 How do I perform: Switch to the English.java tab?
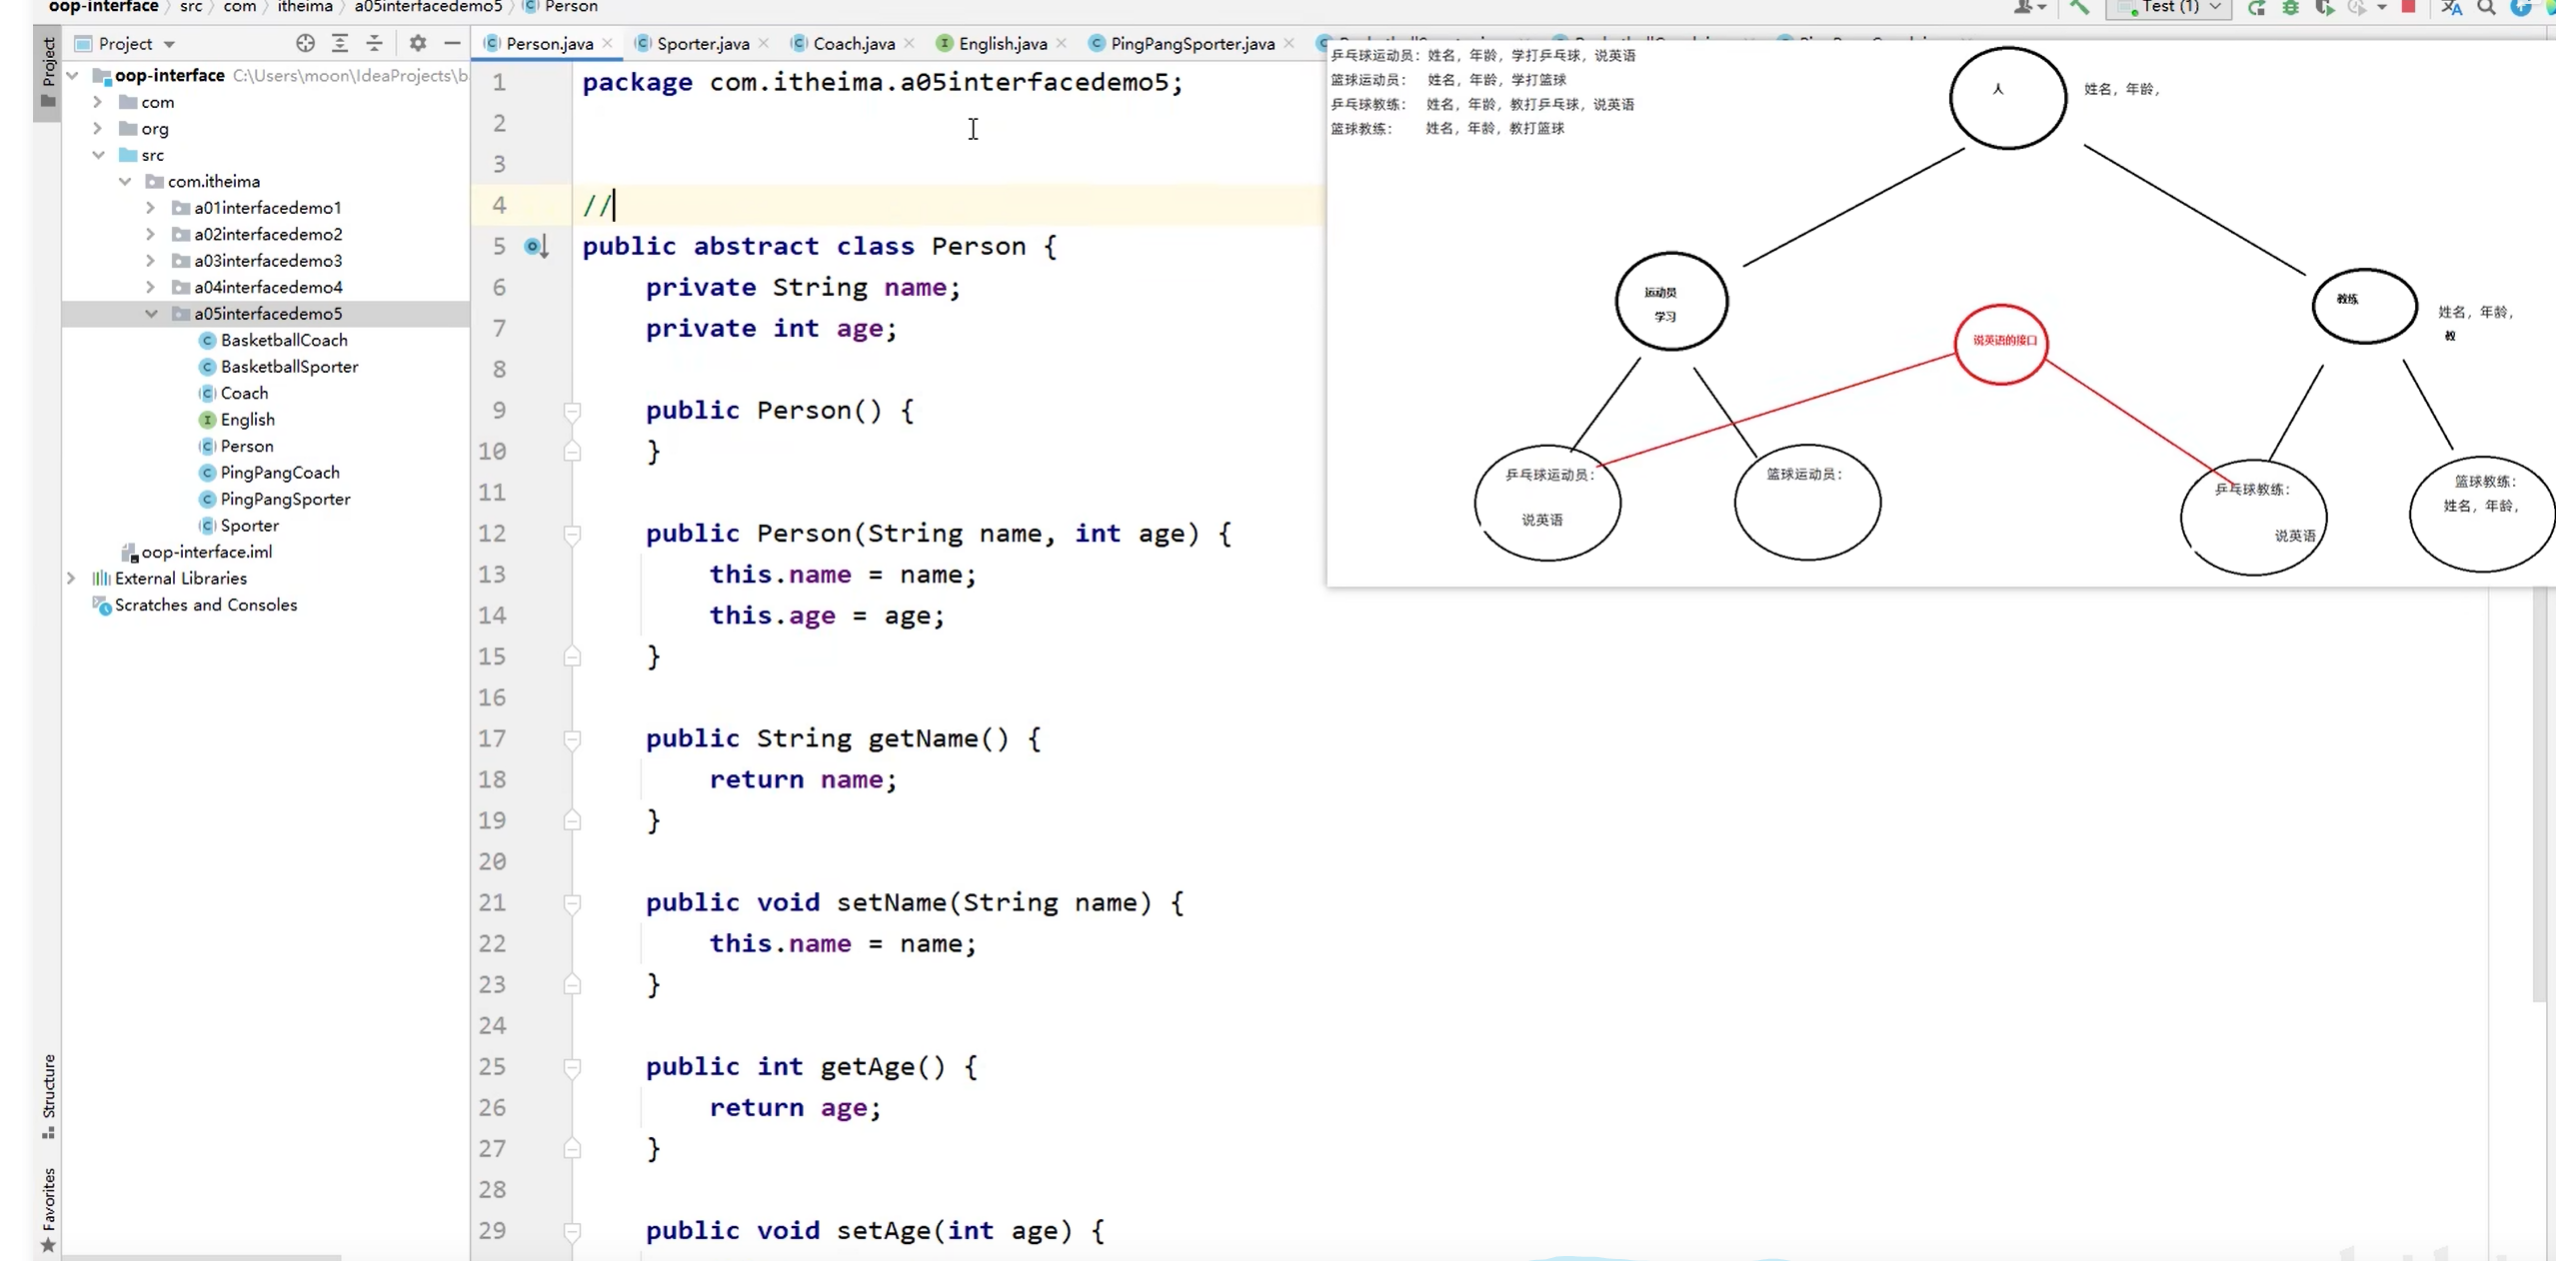pyautogui.click(x=1002, y=43)
